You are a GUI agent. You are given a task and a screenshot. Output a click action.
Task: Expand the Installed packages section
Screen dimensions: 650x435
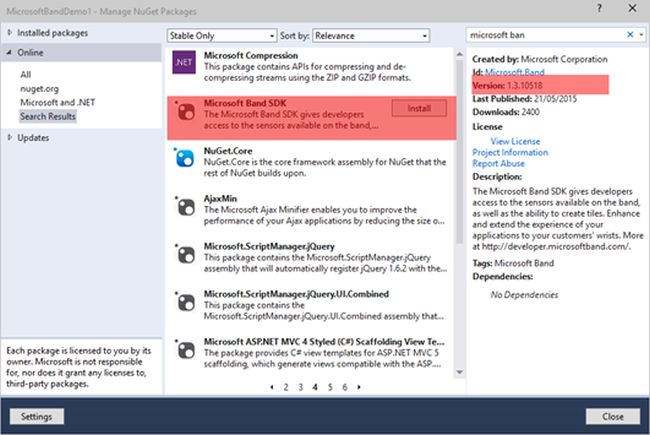tap(10, 33)
